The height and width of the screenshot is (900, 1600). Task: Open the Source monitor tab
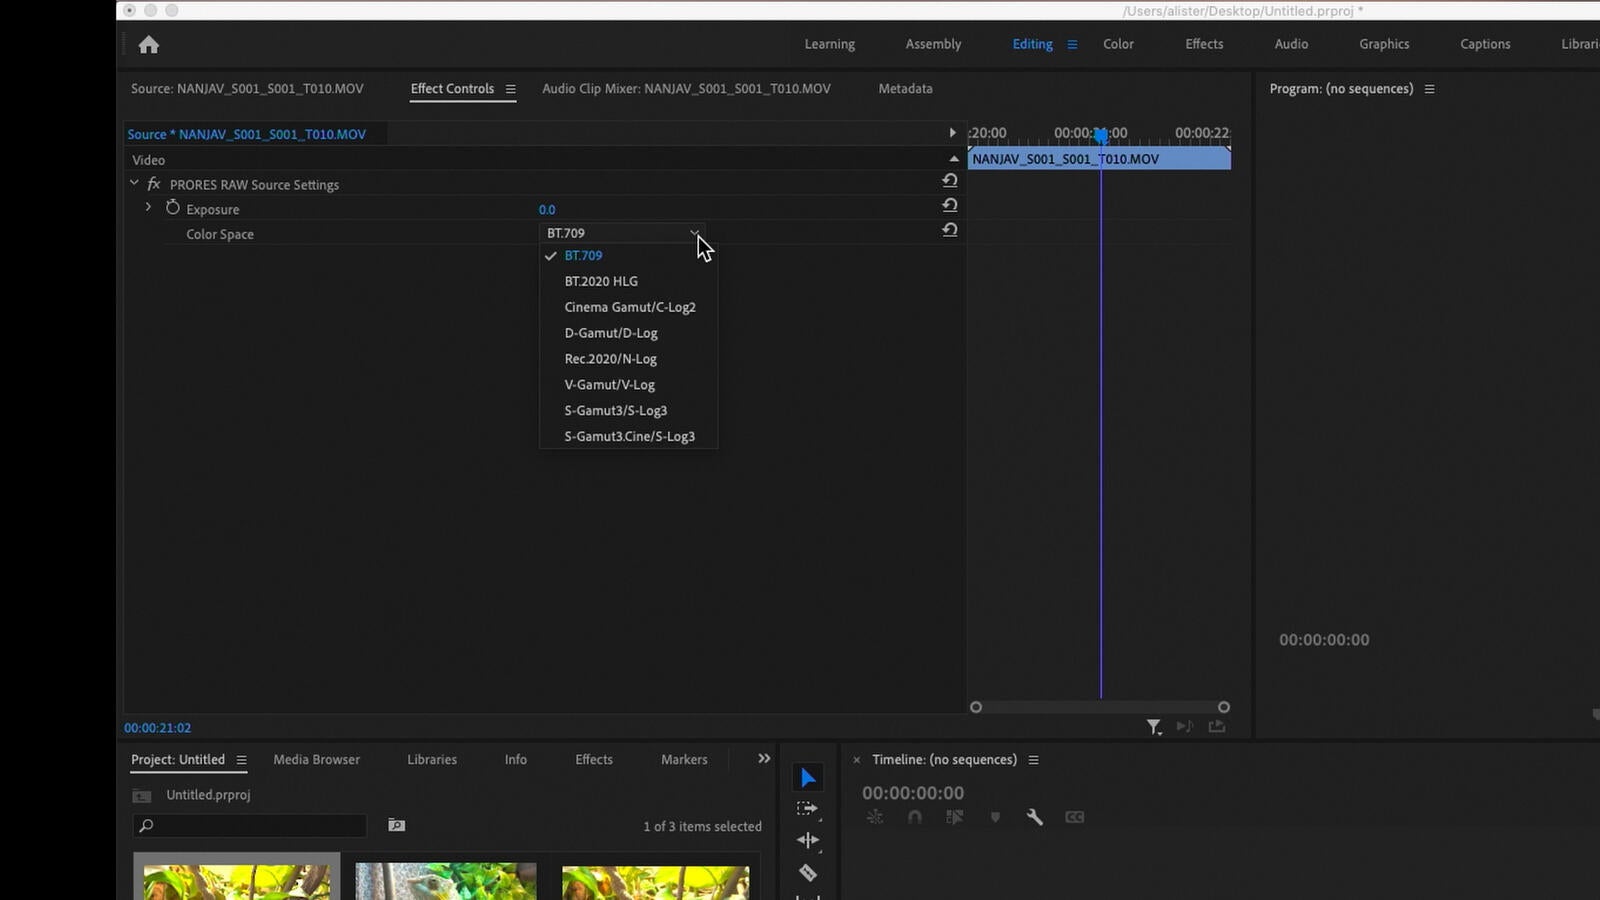click(247, 89)
